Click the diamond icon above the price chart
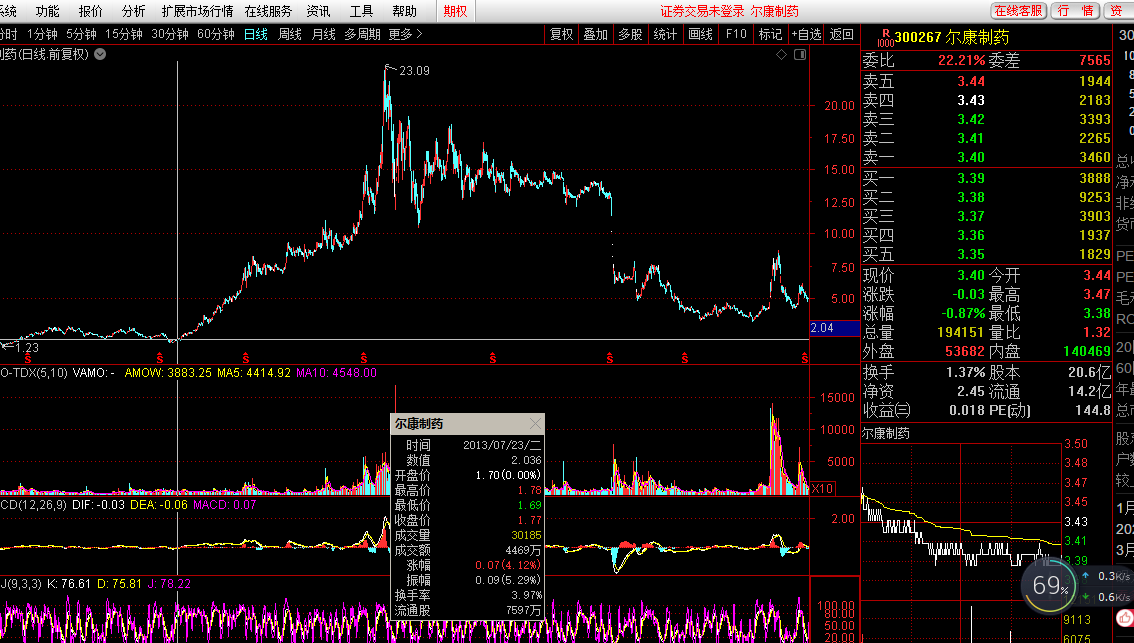This screenshot has height=643, width=1134. 780,54
